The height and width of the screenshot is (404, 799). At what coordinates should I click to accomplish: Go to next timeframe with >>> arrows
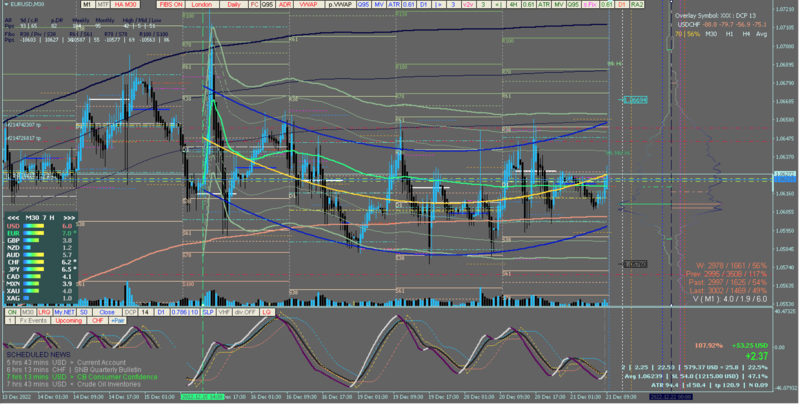point(69,218)
